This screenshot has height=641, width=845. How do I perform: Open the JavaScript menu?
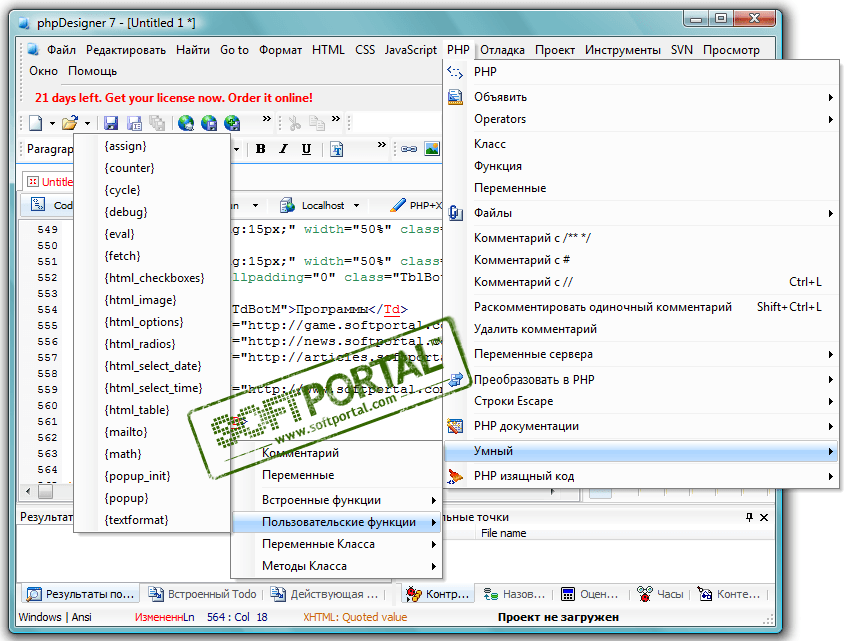(x=411, y=50)
